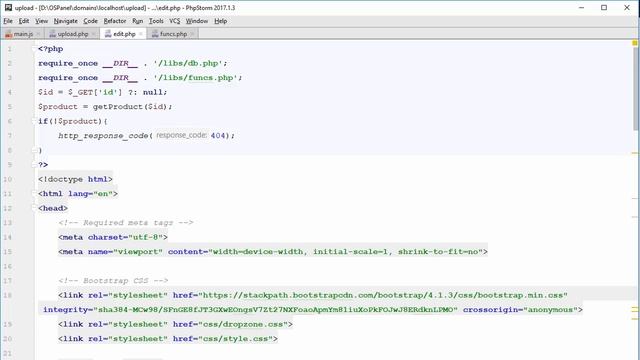
Task: Click the JavaScript file icon on main.js tab
Action: [x=9, y=34]
